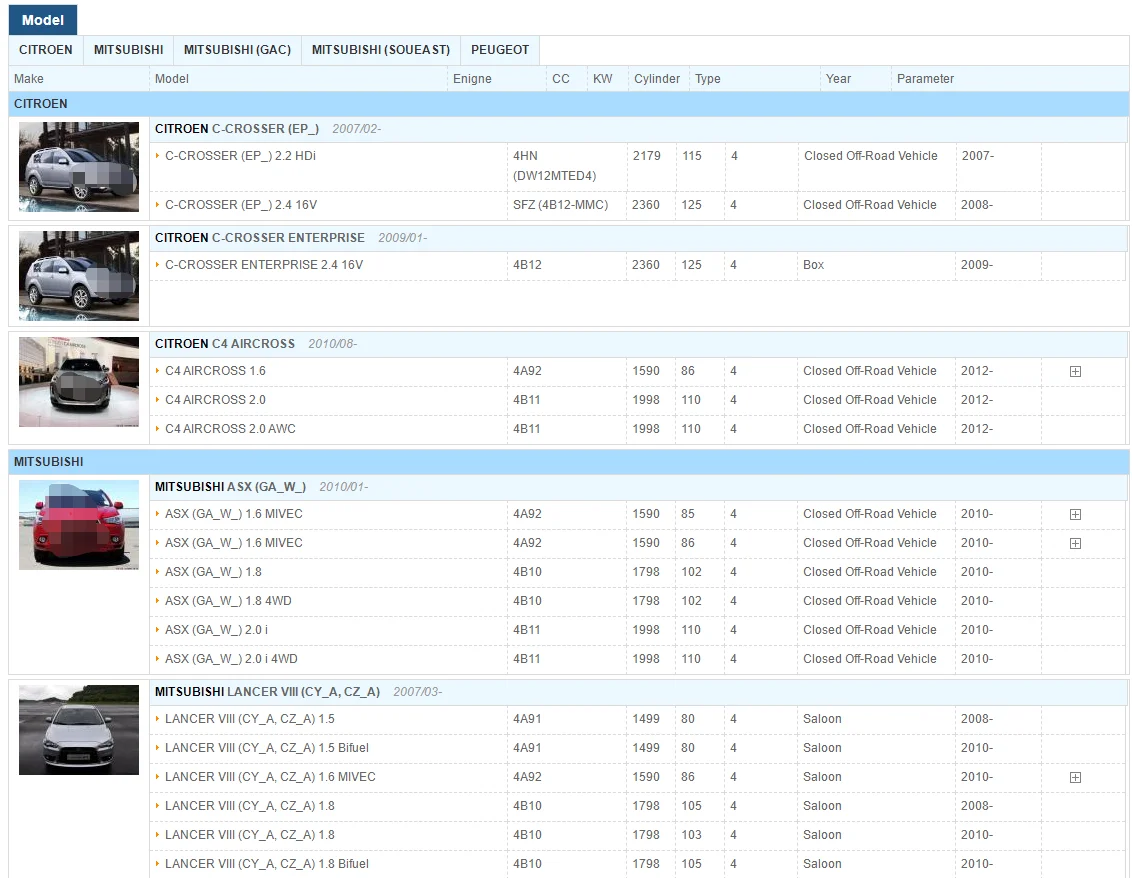Screen dimensions: 1132x878
Task: Click the Make column header
Action: pyautogui.click(x=29, y=79)
